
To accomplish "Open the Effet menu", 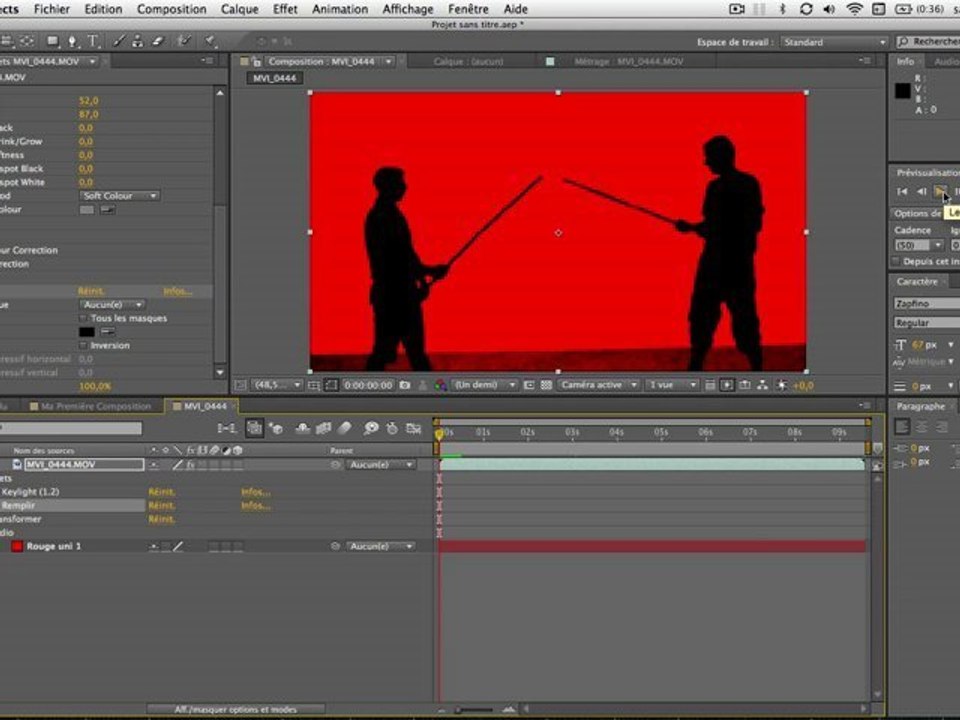I will (285, 9).
